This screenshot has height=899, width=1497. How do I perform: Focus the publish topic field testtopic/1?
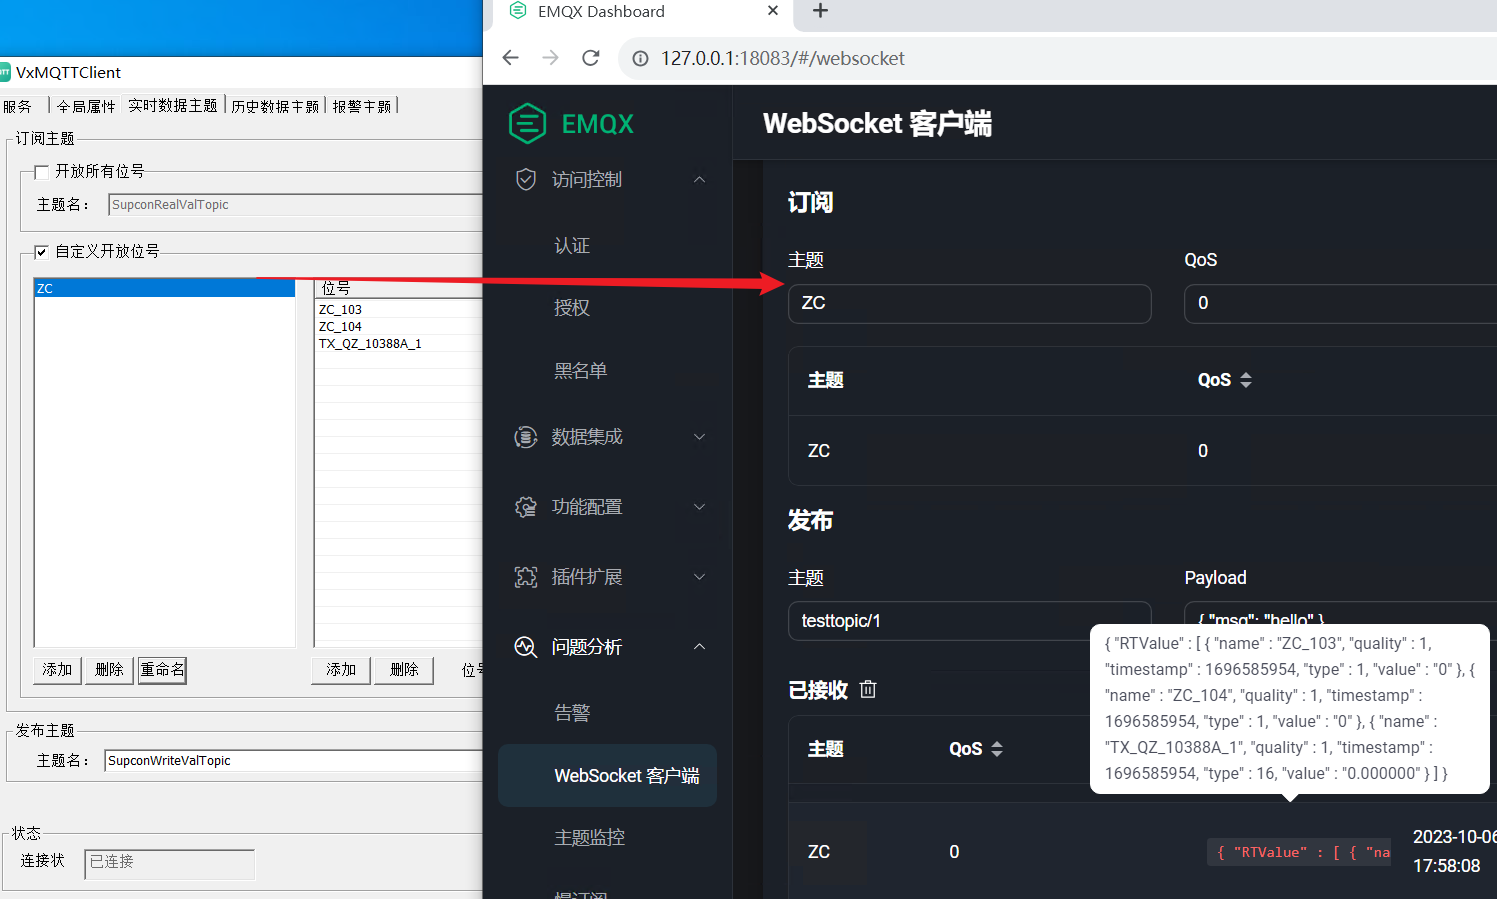[970, 621]
